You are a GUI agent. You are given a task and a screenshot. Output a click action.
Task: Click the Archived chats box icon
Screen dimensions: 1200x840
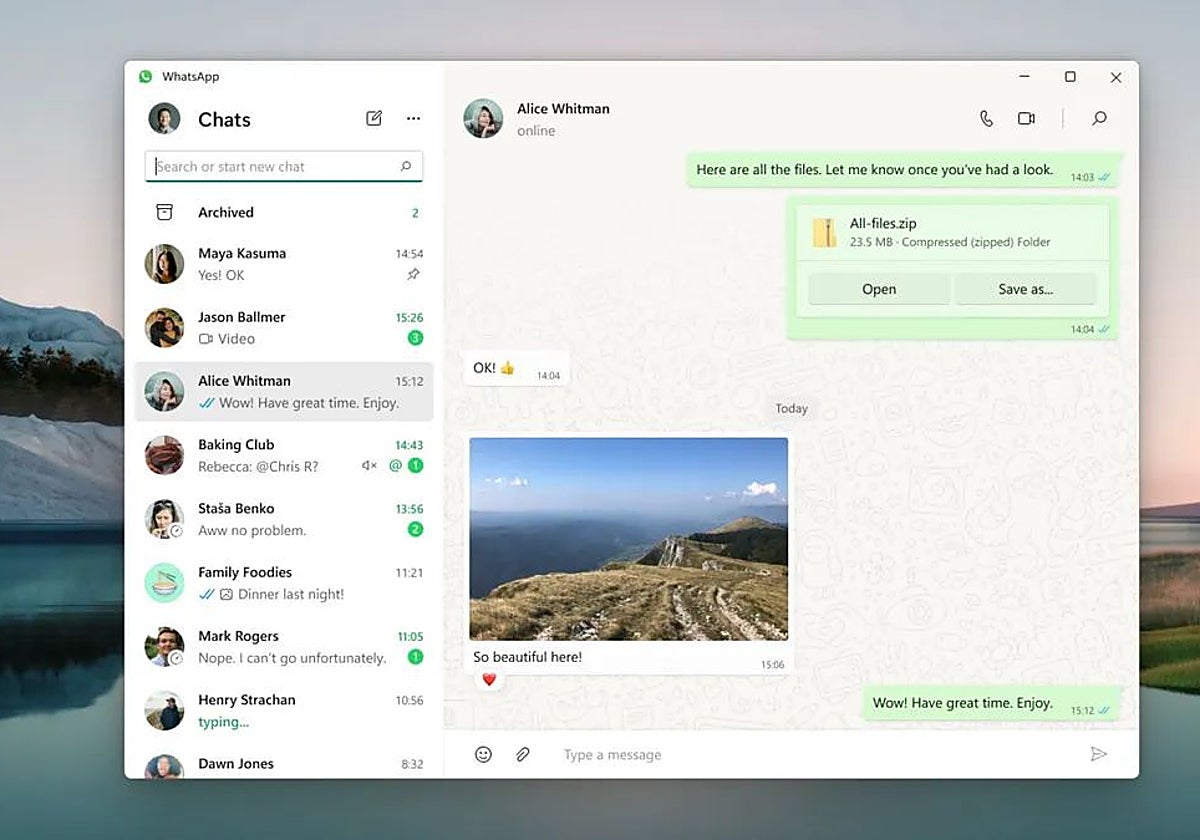[163, 212]
